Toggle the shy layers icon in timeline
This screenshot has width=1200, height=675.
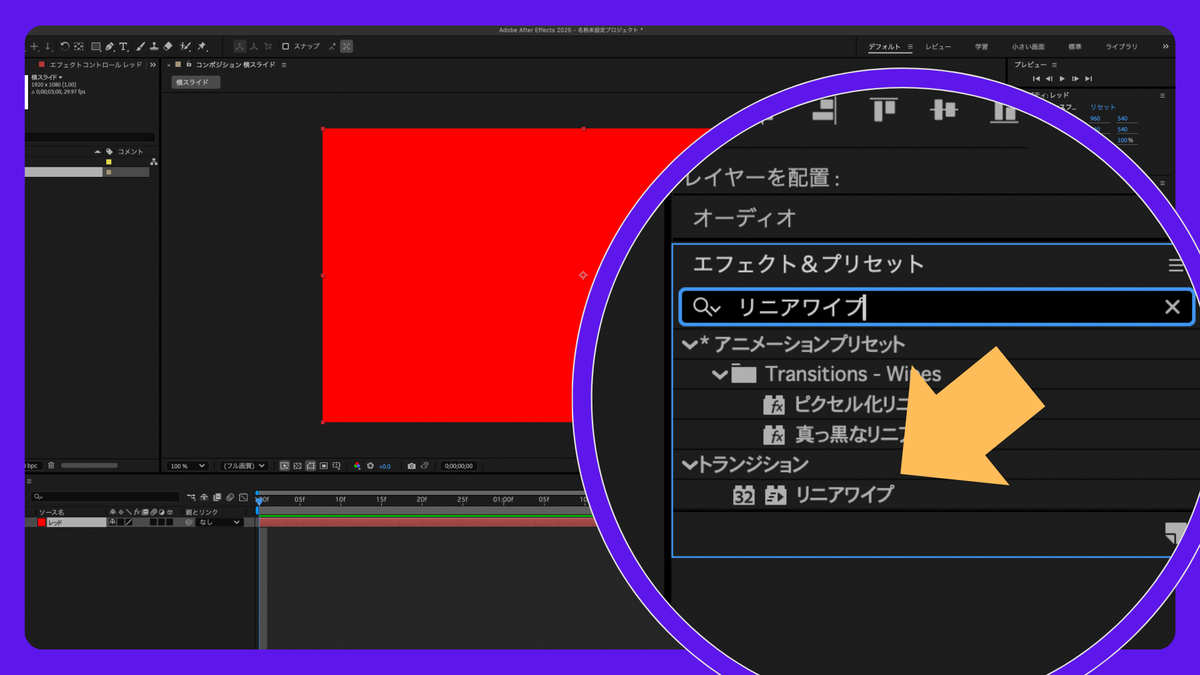coord(204,497)
